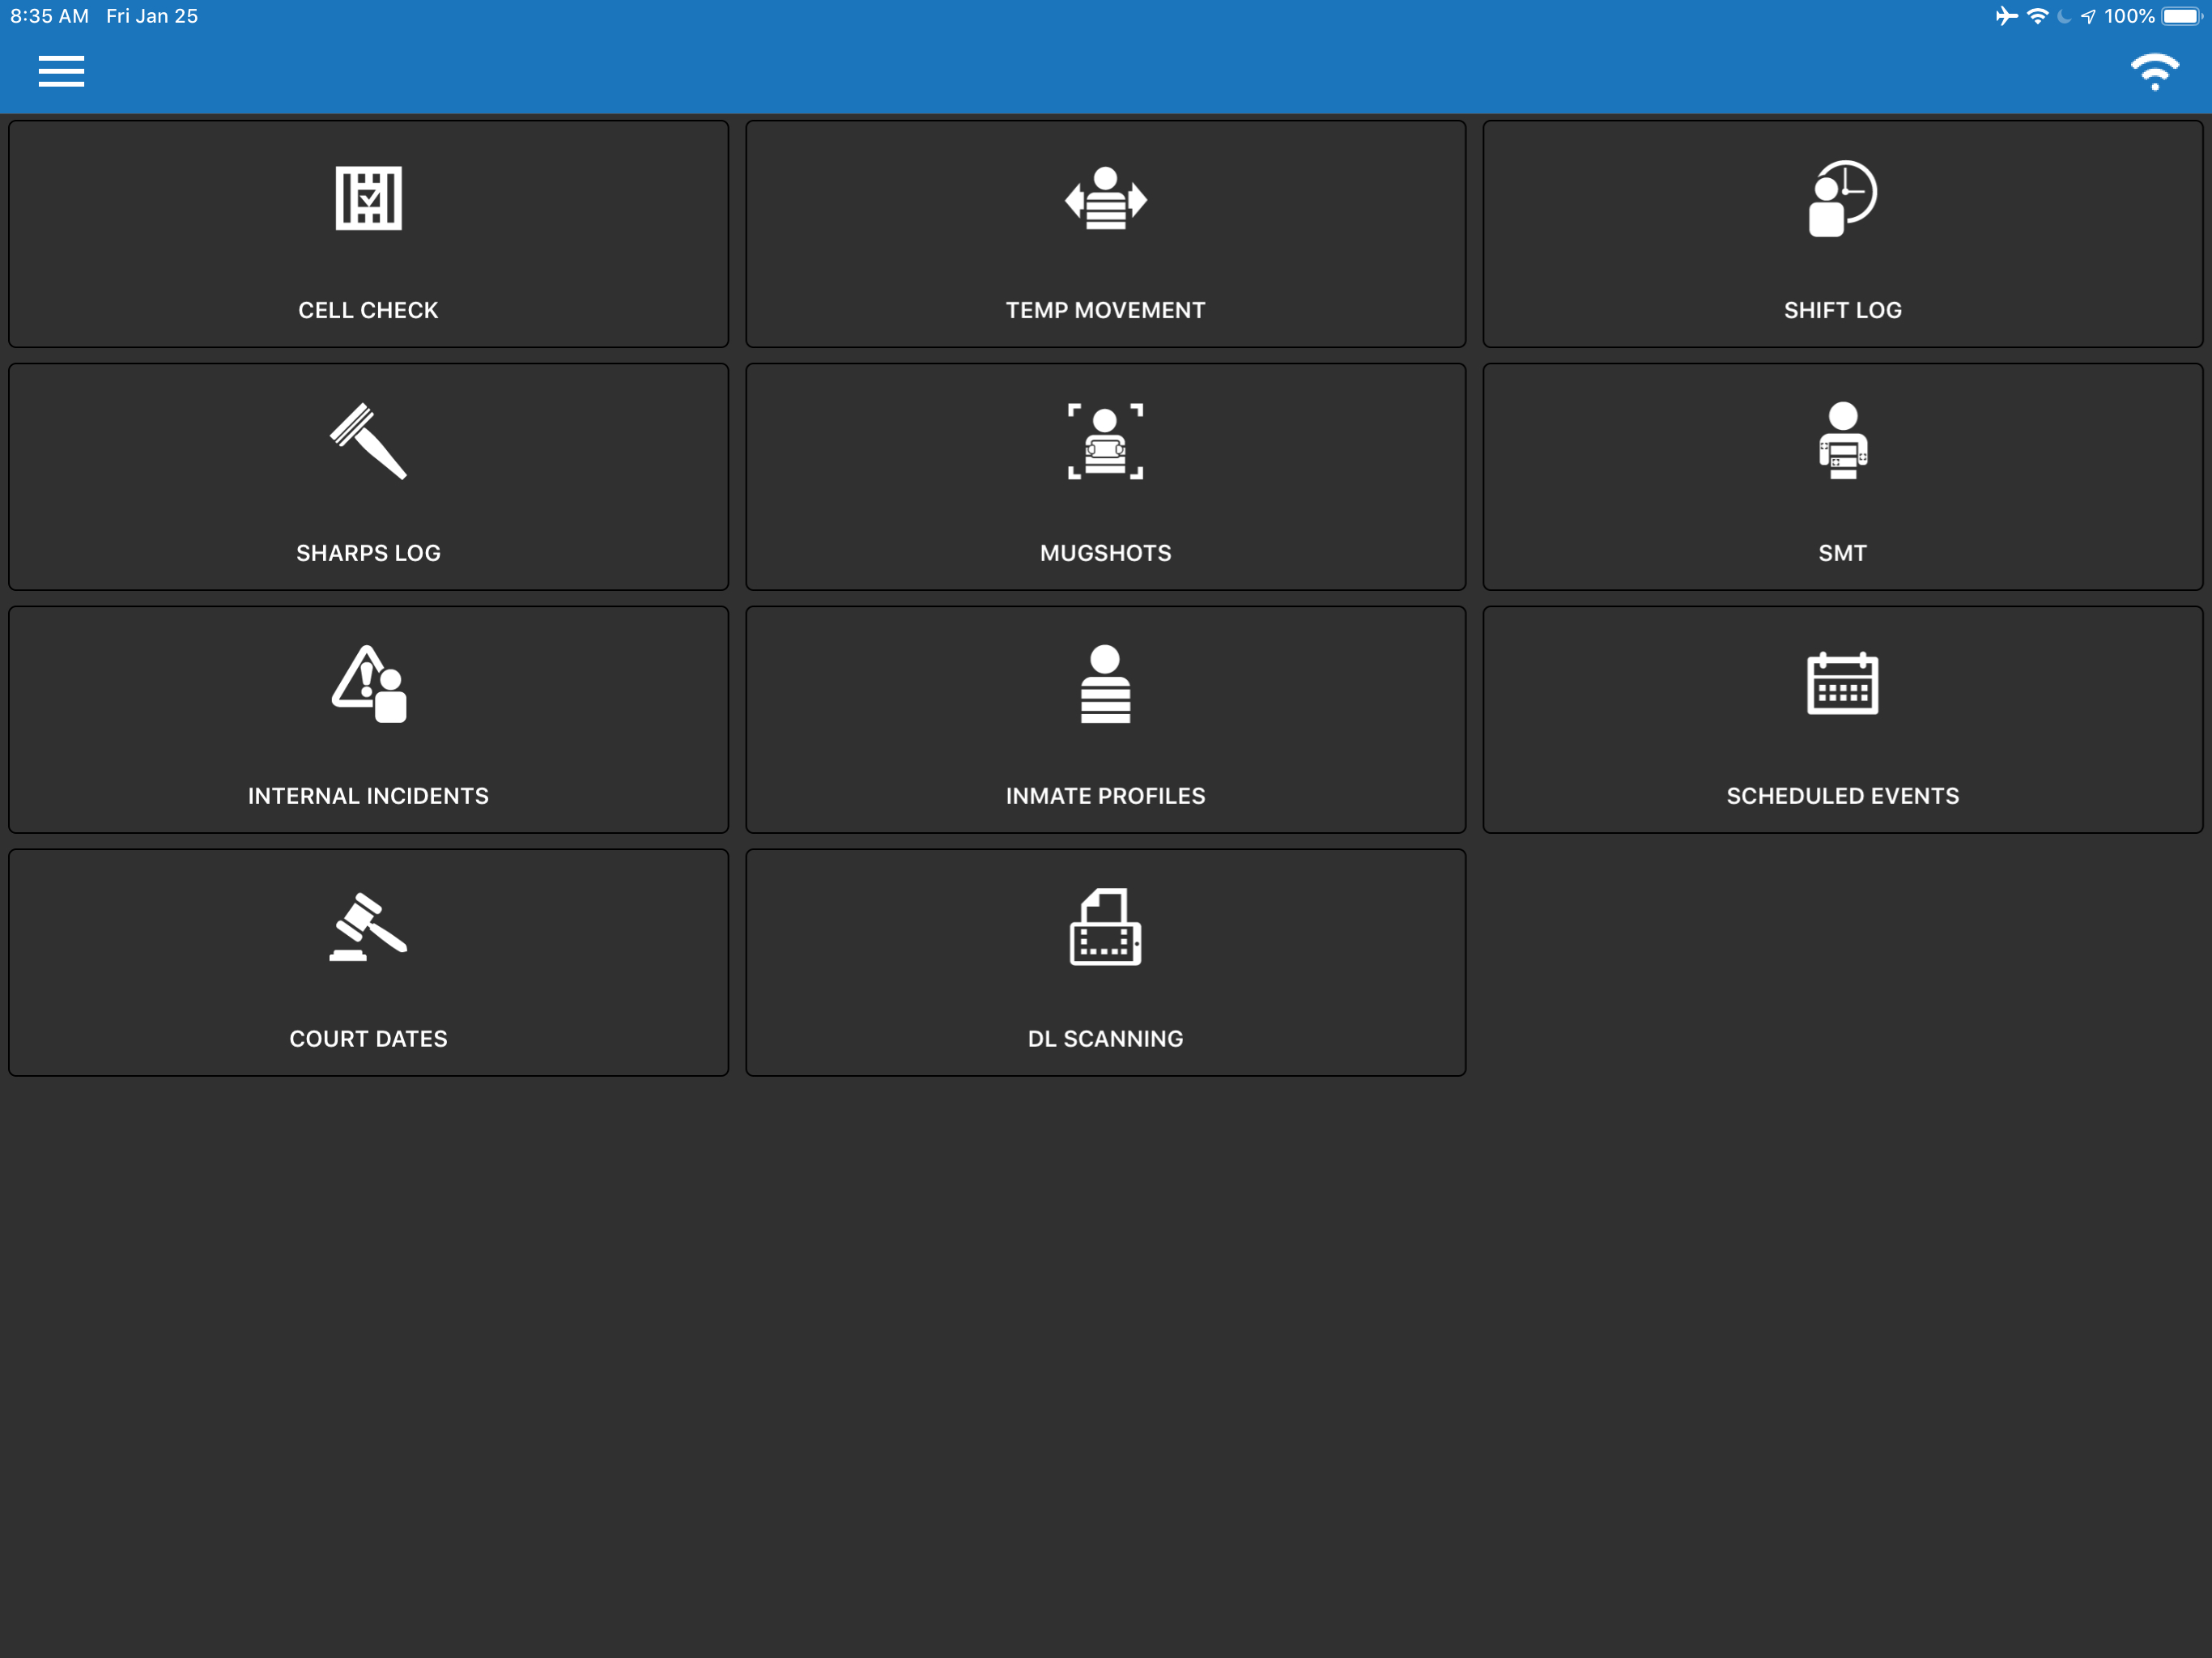Tap the battery indicator in status bar
This screenshot has width=2212, height=1658.
click(2182, 16)
